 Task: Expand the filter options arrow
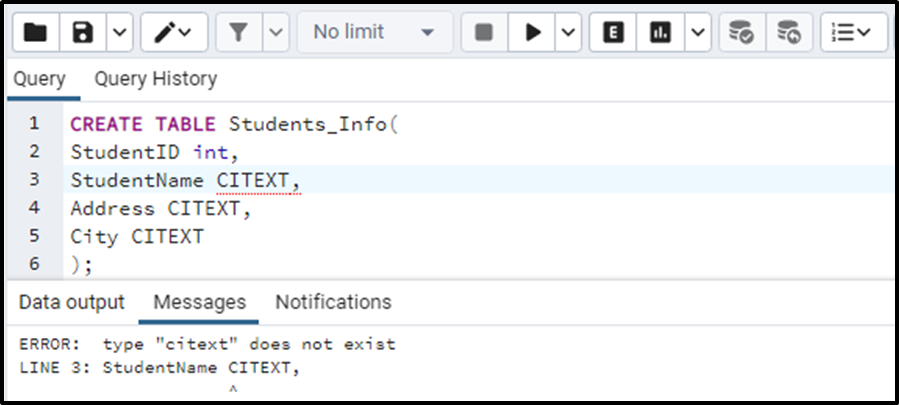point(276,33)
